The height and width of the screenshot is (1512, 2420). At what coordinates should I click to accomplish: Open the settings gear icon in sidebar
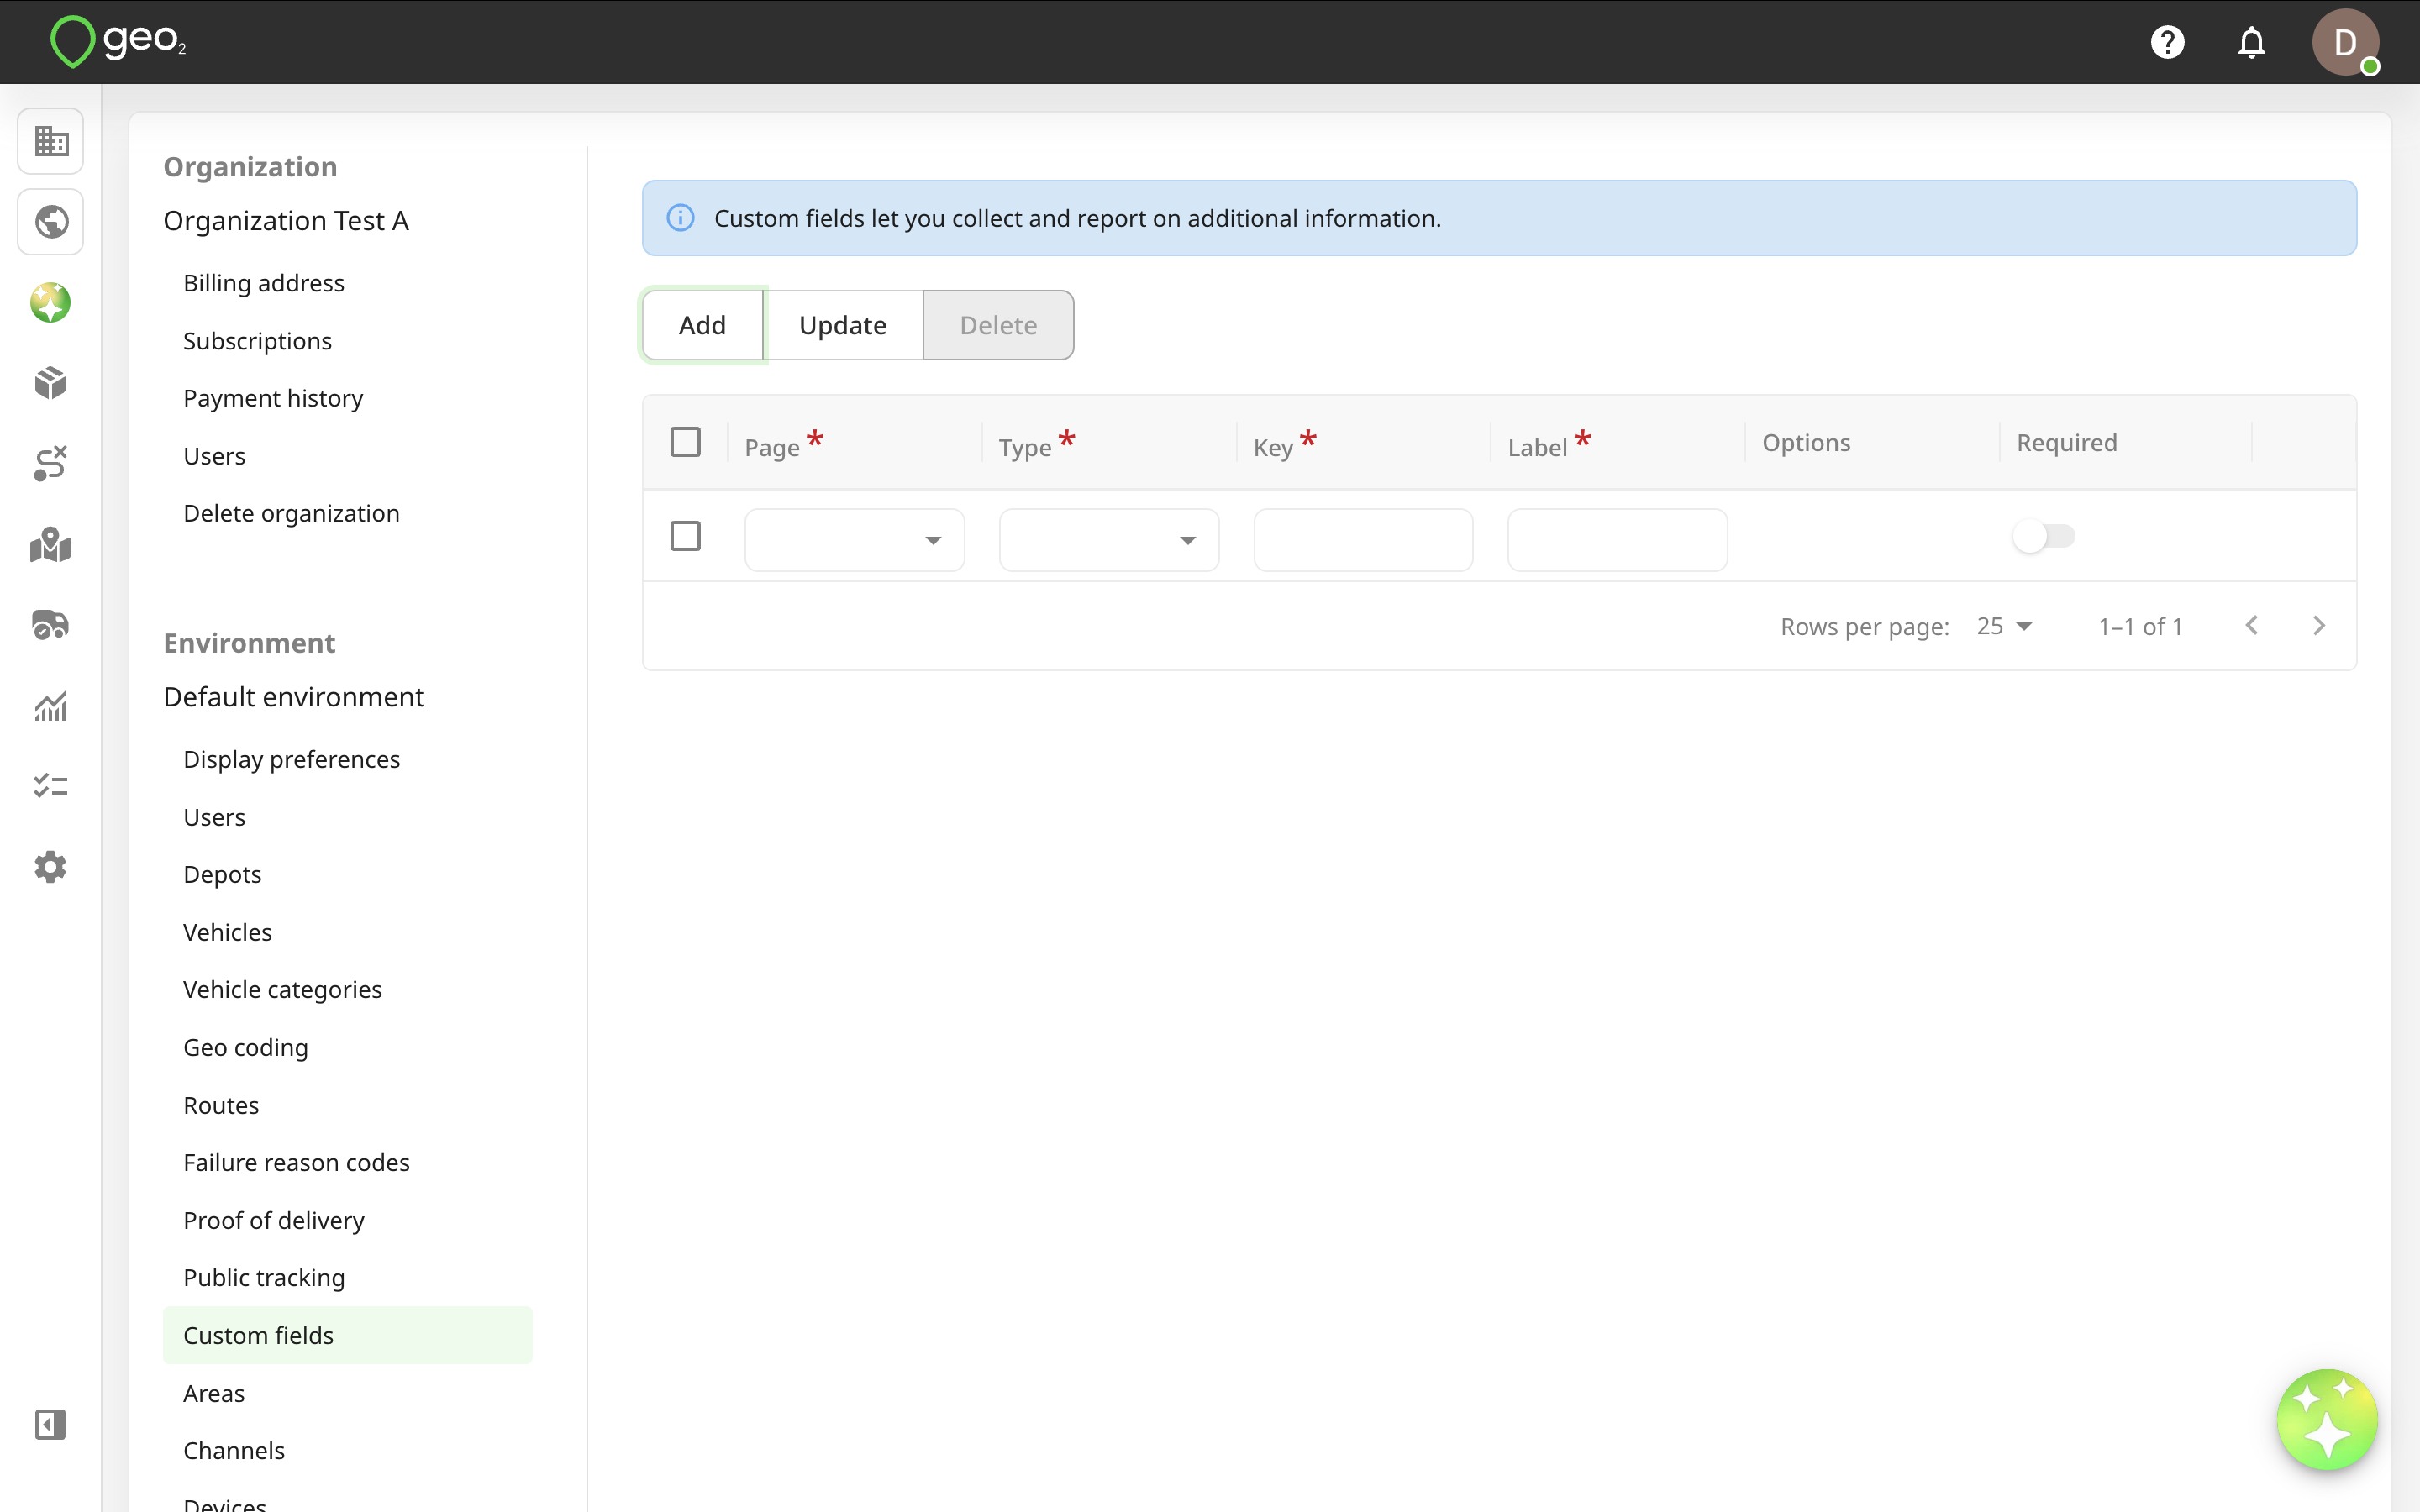[50, 867]
